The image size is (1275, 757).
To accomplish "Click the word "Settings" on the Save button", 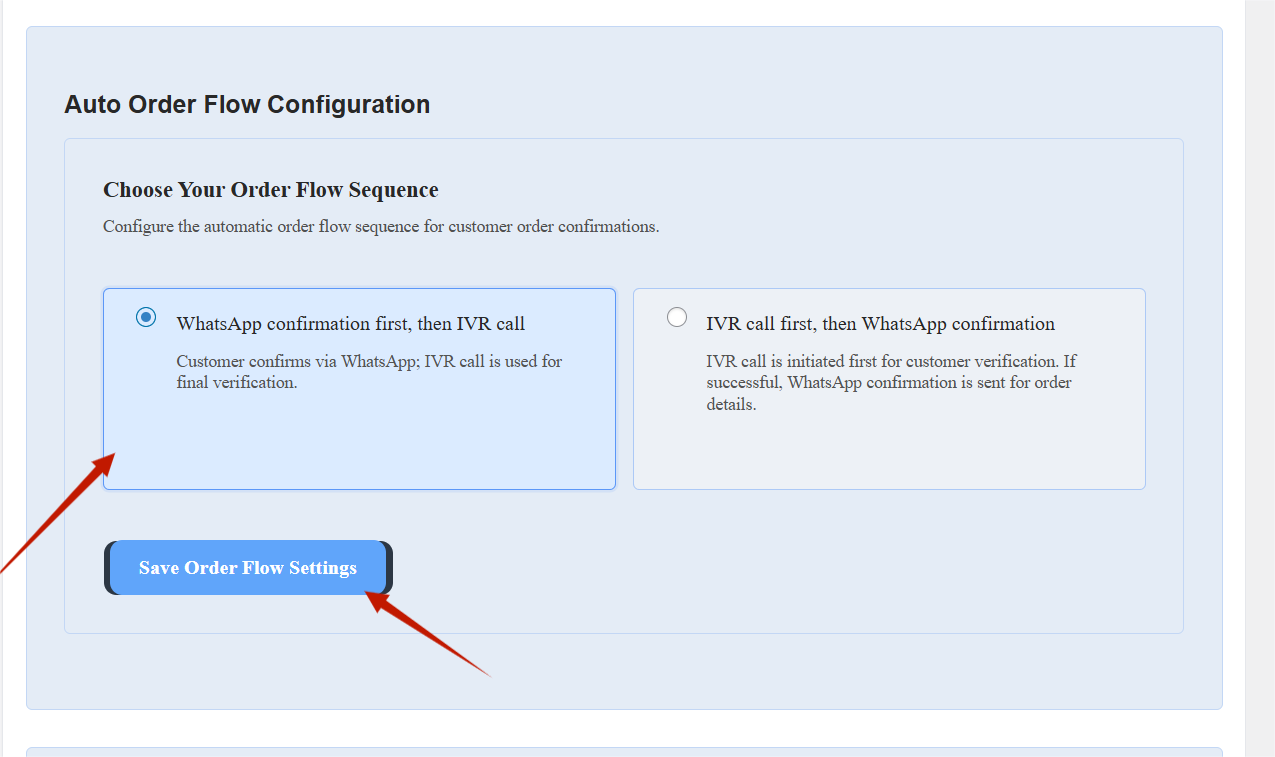I will coord(323,568).
